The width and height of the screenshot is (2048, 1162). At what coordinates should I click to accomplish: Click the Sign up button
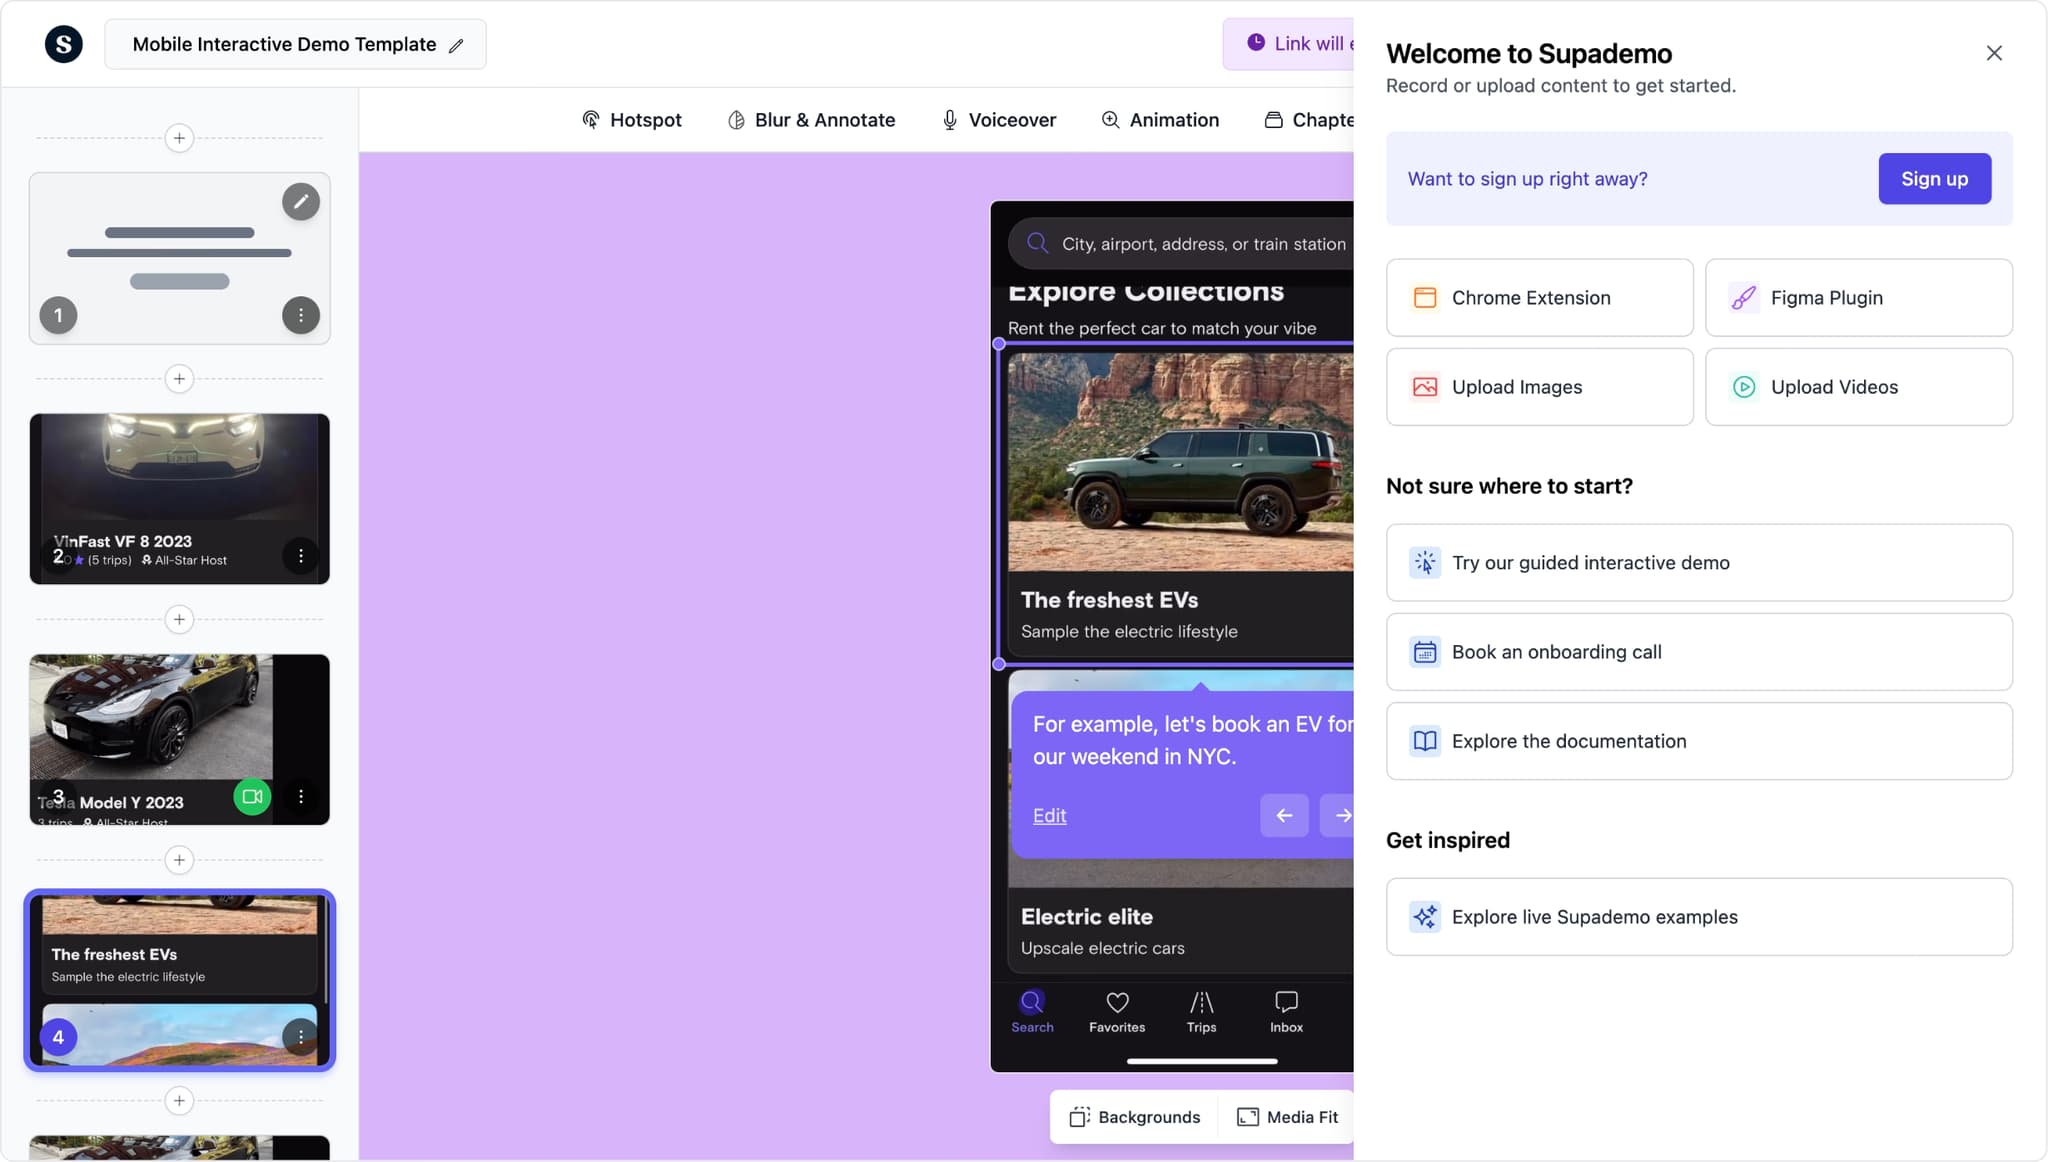(x=1934, y=179)
